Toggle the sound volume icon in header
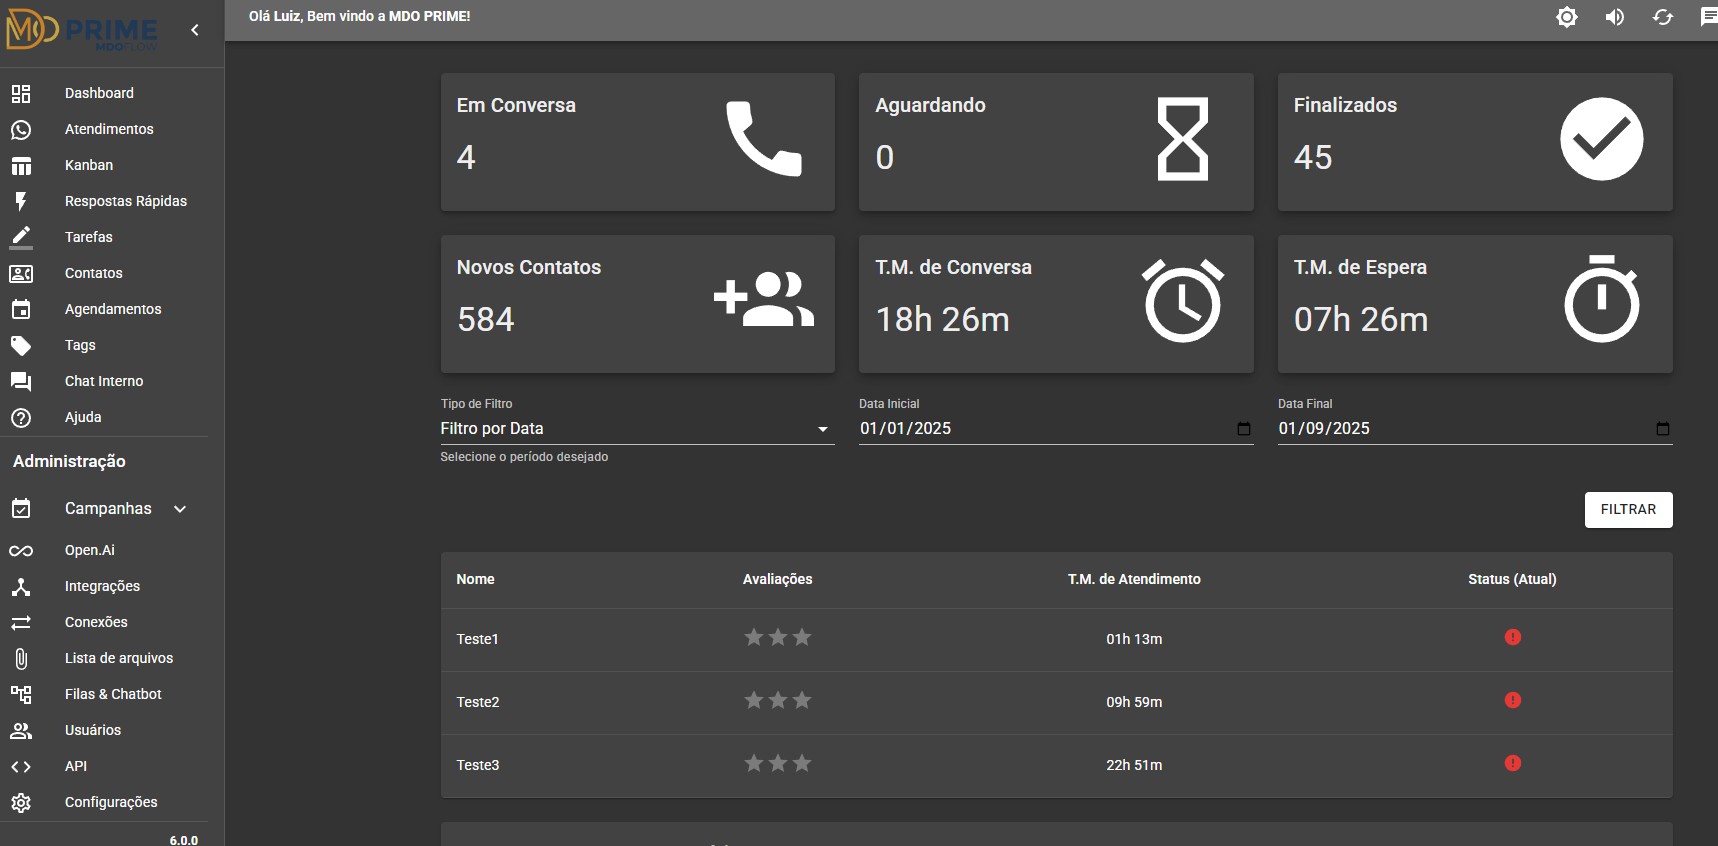Image resolution: width=1718 pixels, height=846 pixels. [x=1615, y=17]
